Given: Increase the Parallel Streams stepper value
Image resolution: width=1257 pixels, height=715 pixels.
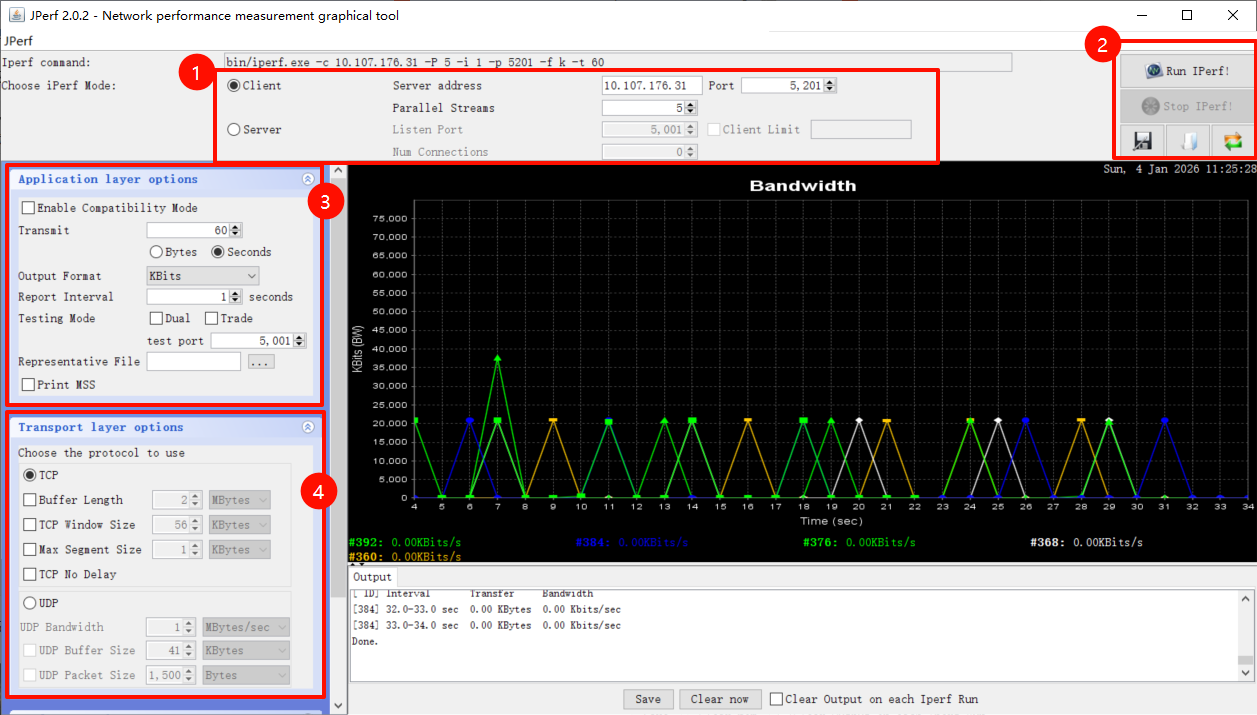Looking at the screenshot, I should coord(691,104).
